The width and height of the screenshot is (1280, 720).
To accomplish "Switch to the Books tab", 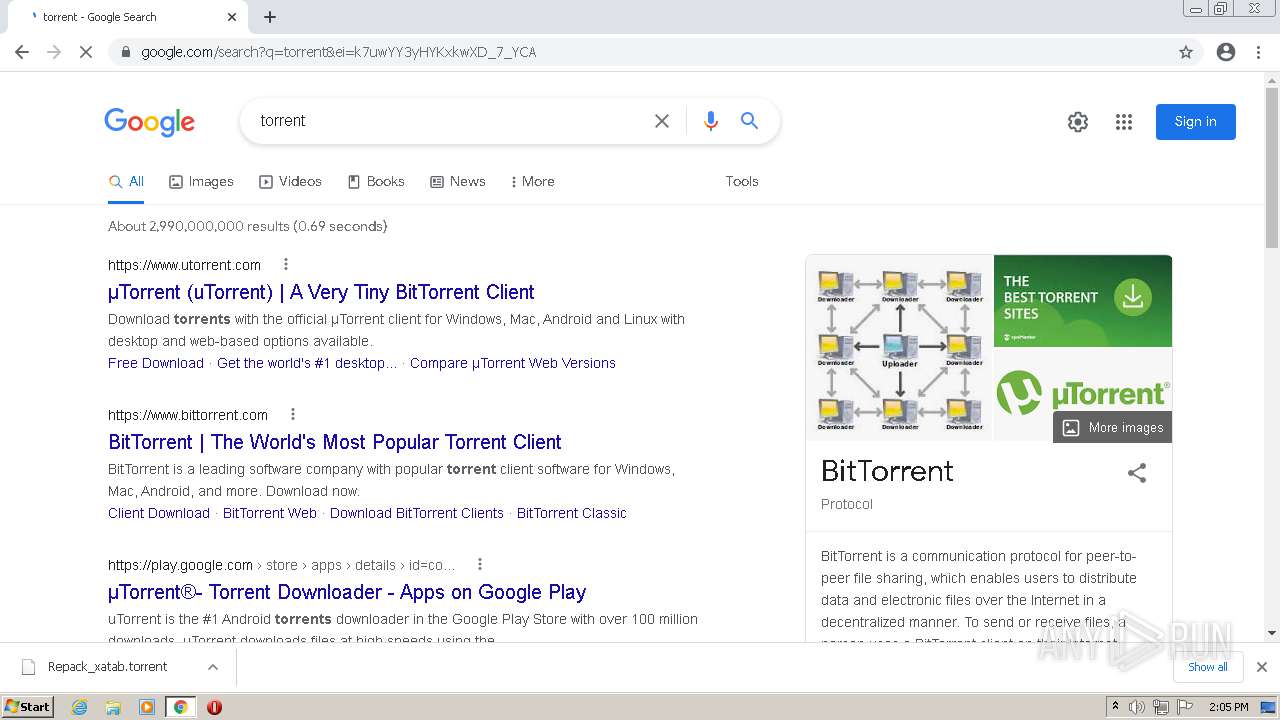I will [x=376, y=182].
